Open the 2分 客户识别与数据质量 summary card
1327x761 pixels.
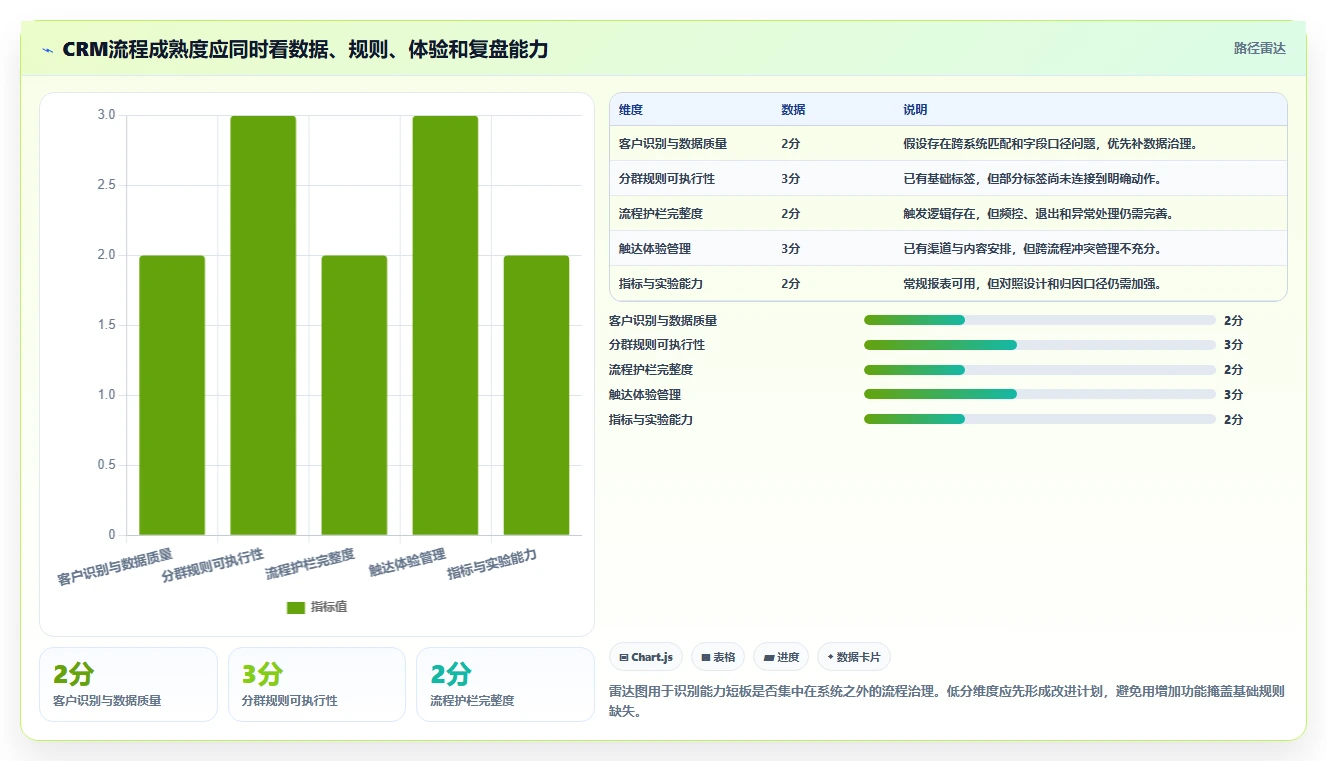click(x=128, y=684)
